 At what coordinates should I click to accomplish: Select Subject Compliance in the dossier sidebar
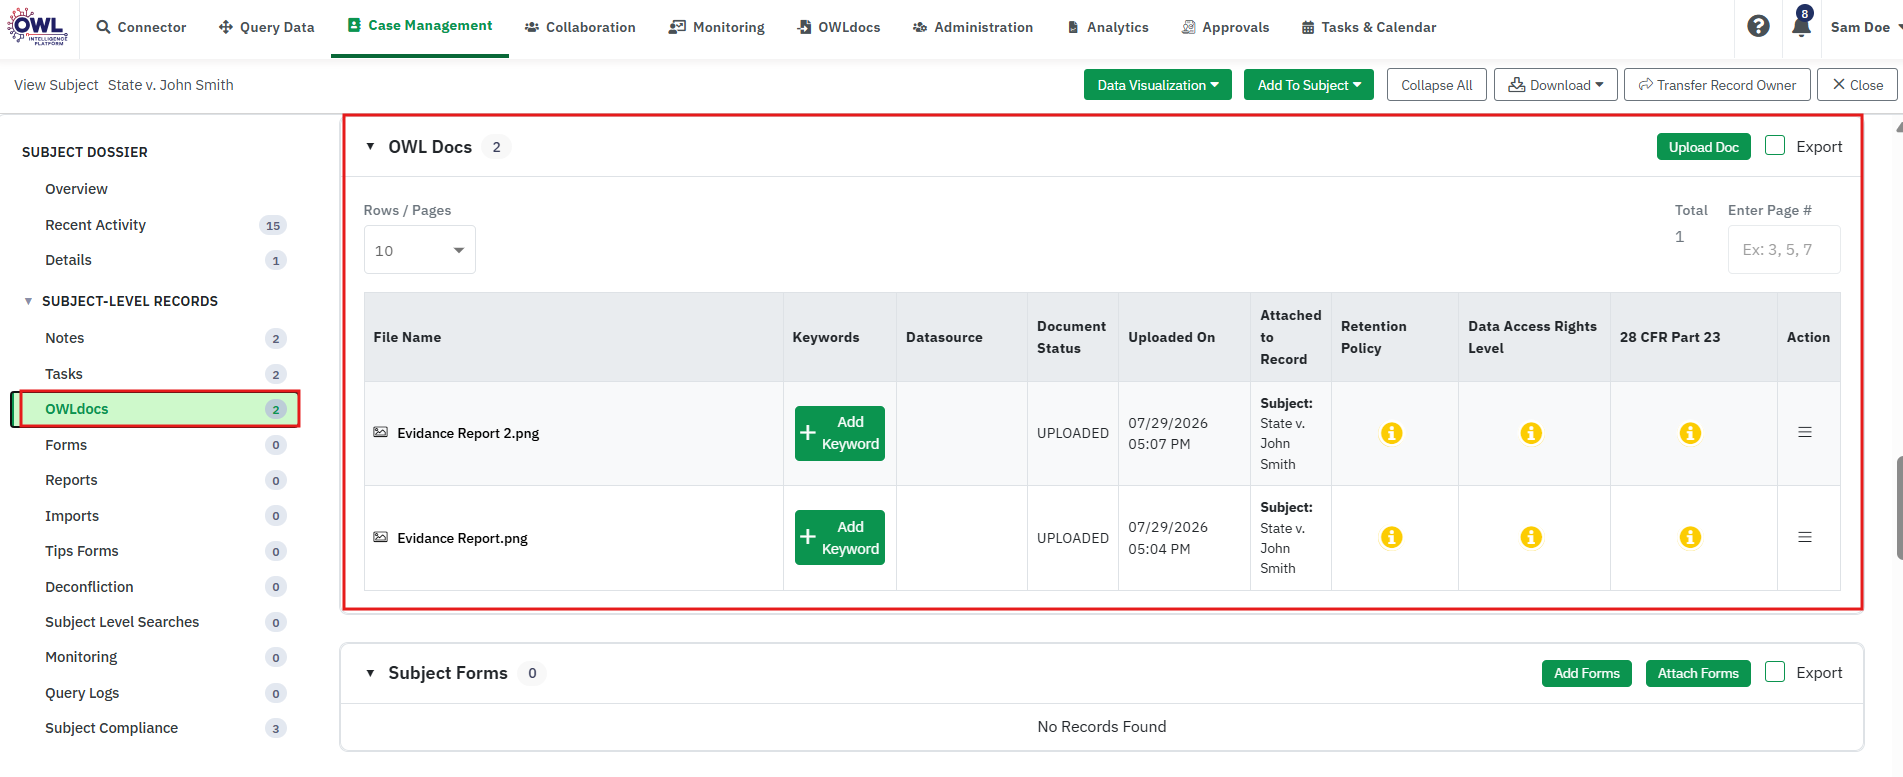pos(111,728)
